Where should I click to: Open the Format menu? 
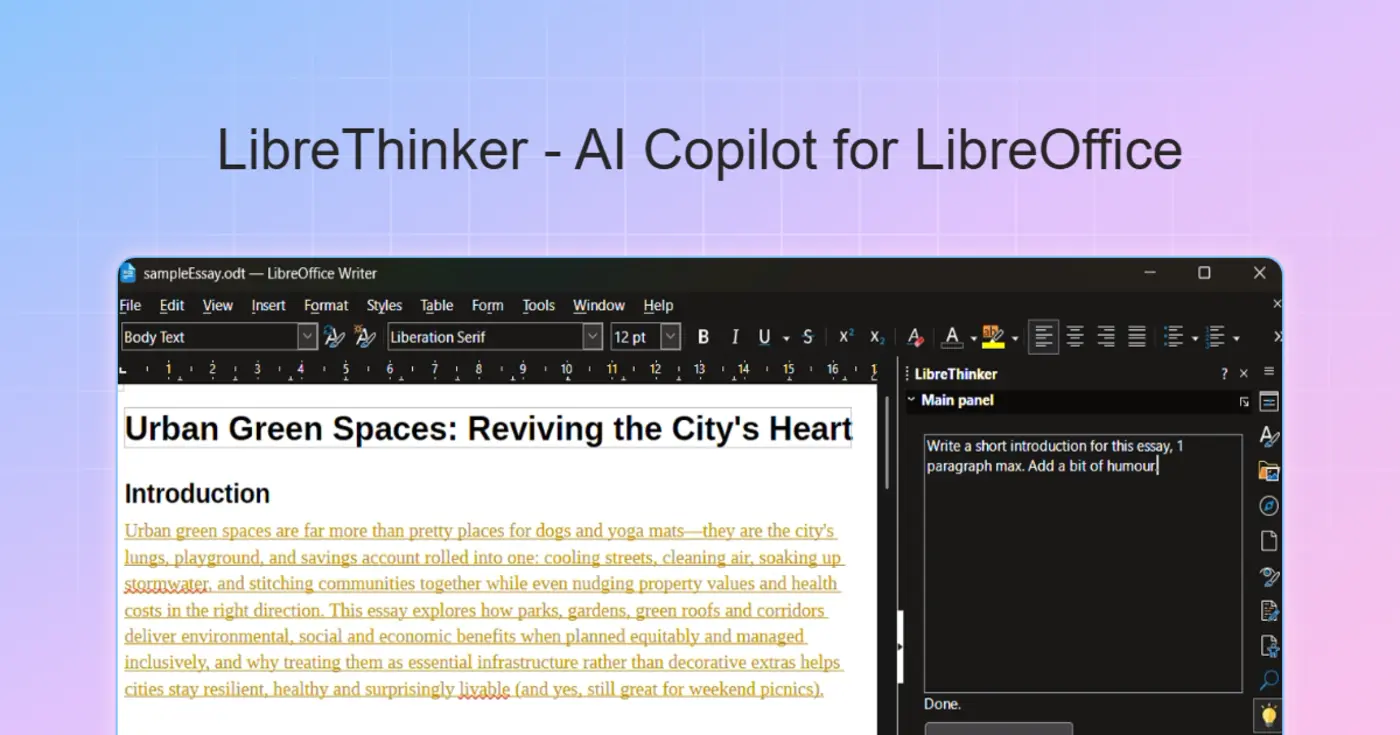tap(326, 306)
